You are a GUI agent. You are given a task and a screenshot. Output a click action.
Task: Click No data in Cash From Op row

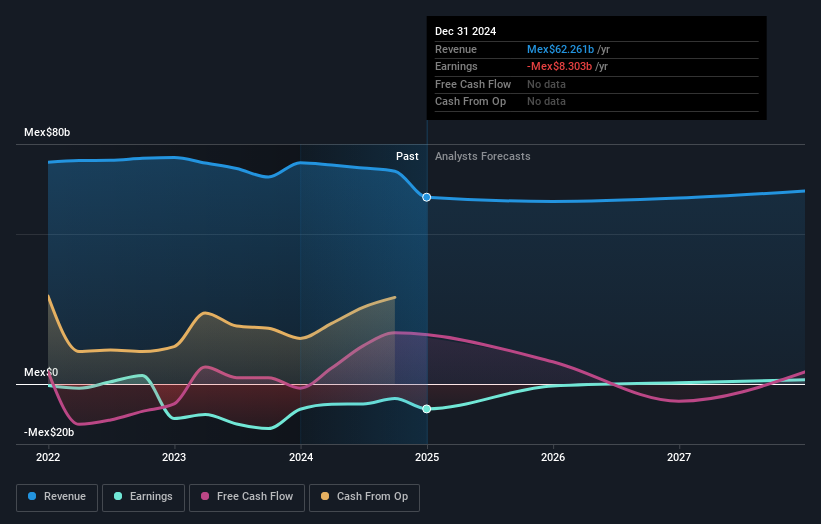(x=546, y=102)
